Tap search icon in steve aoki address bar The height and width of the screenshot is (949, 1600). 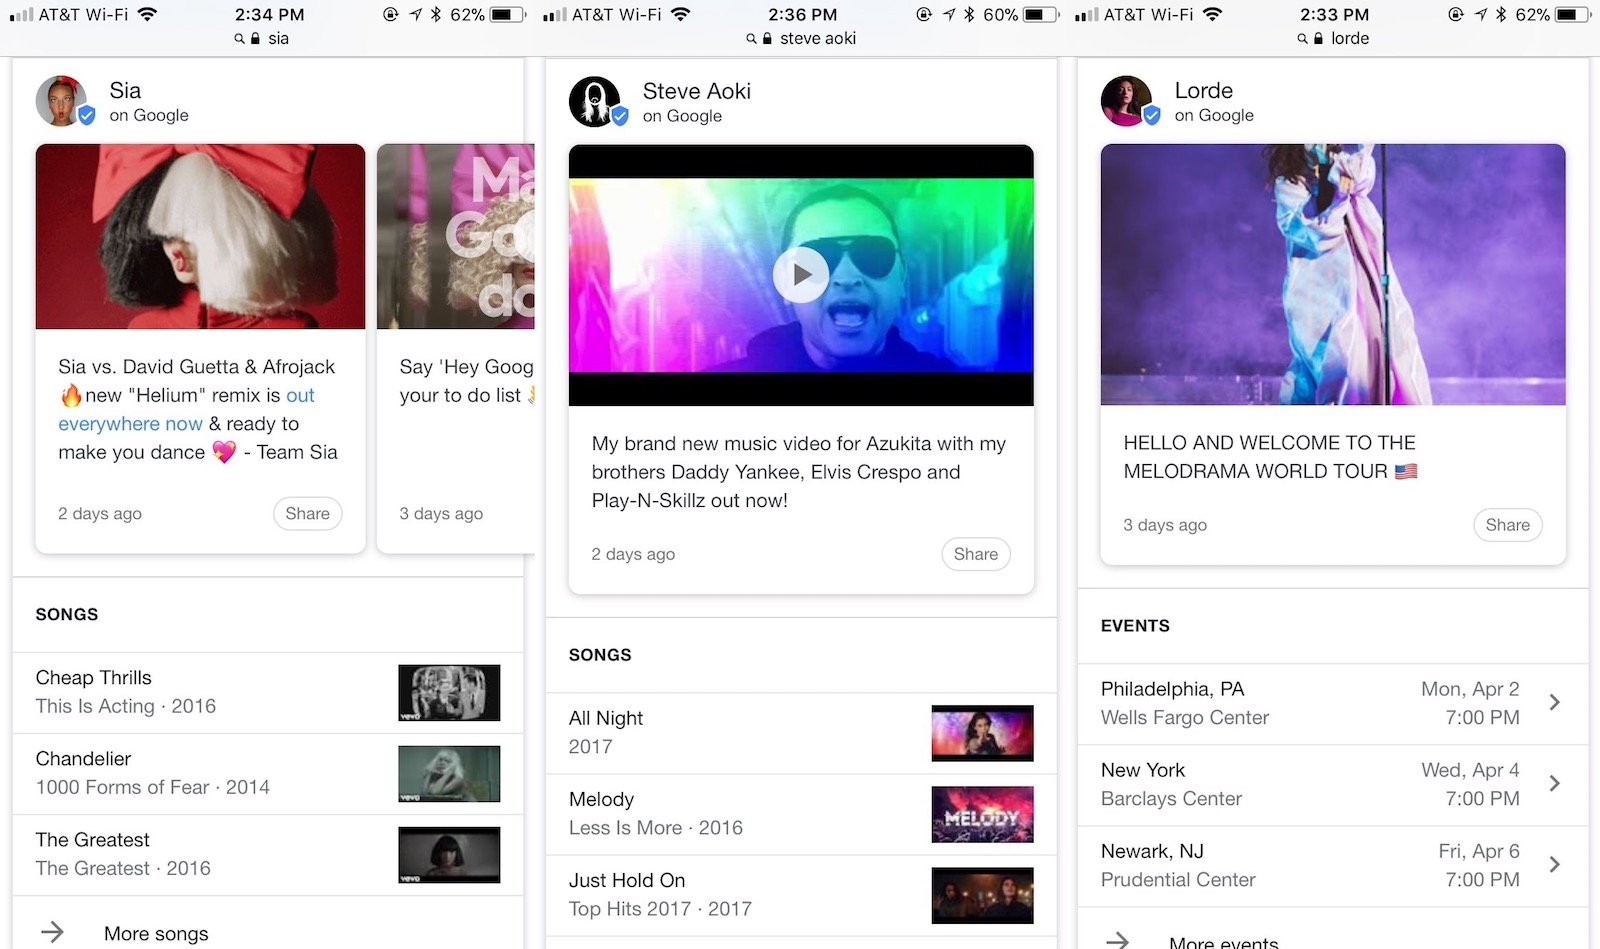pyautogui.click(x=751, y=39)
